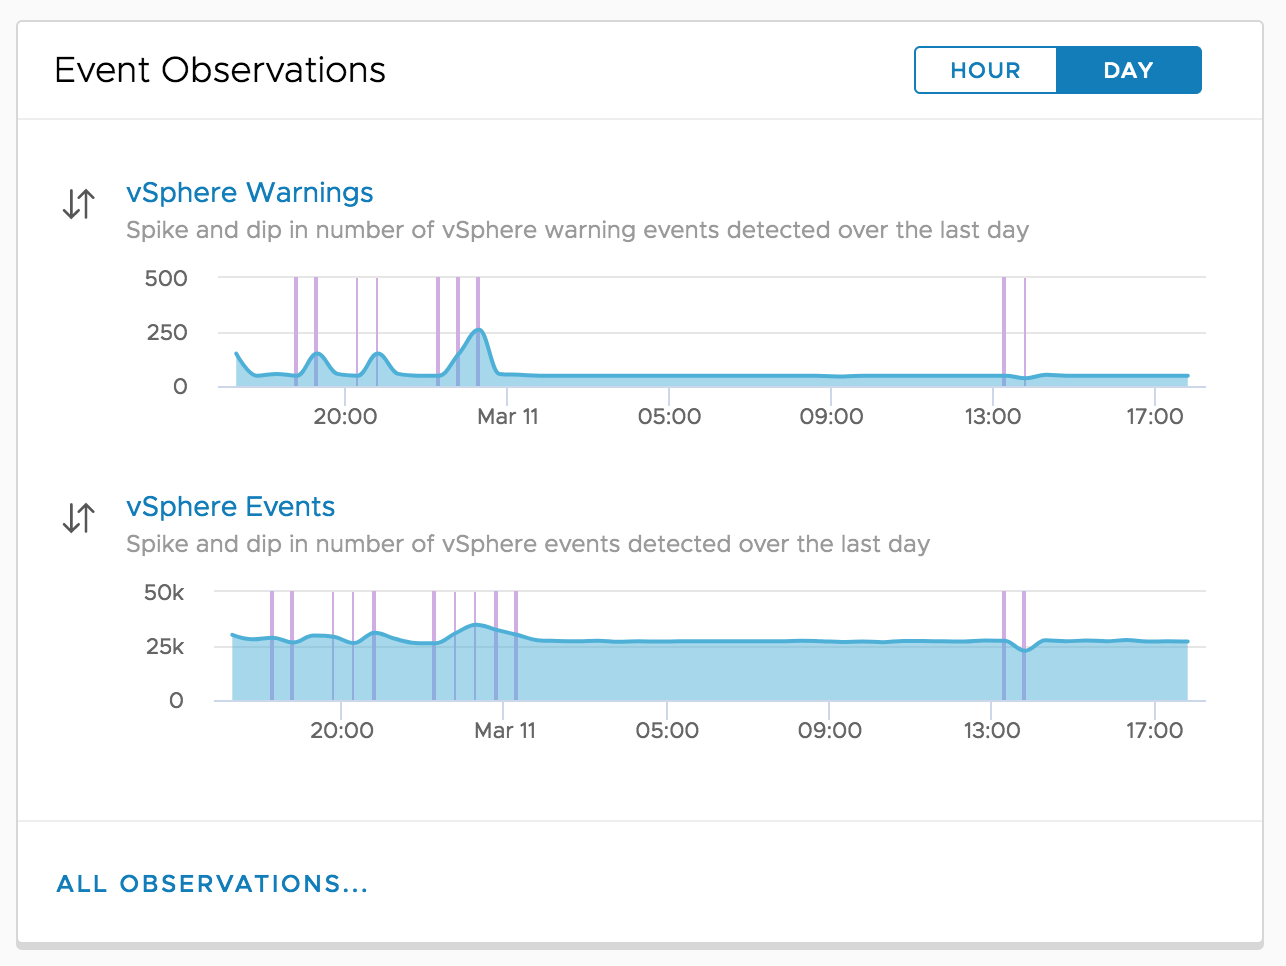Click spike-dip arrows icon beside vSphere Warnings
This screenshot has width=1286, height=966.
tap(78, 203)
